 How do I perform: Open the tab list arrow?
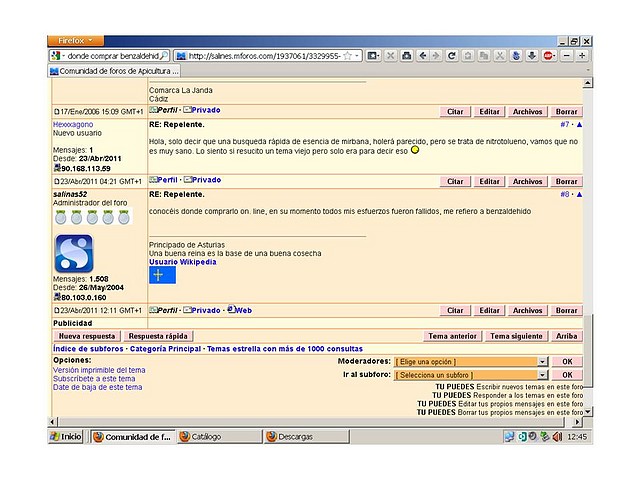[x=588, y=70]
